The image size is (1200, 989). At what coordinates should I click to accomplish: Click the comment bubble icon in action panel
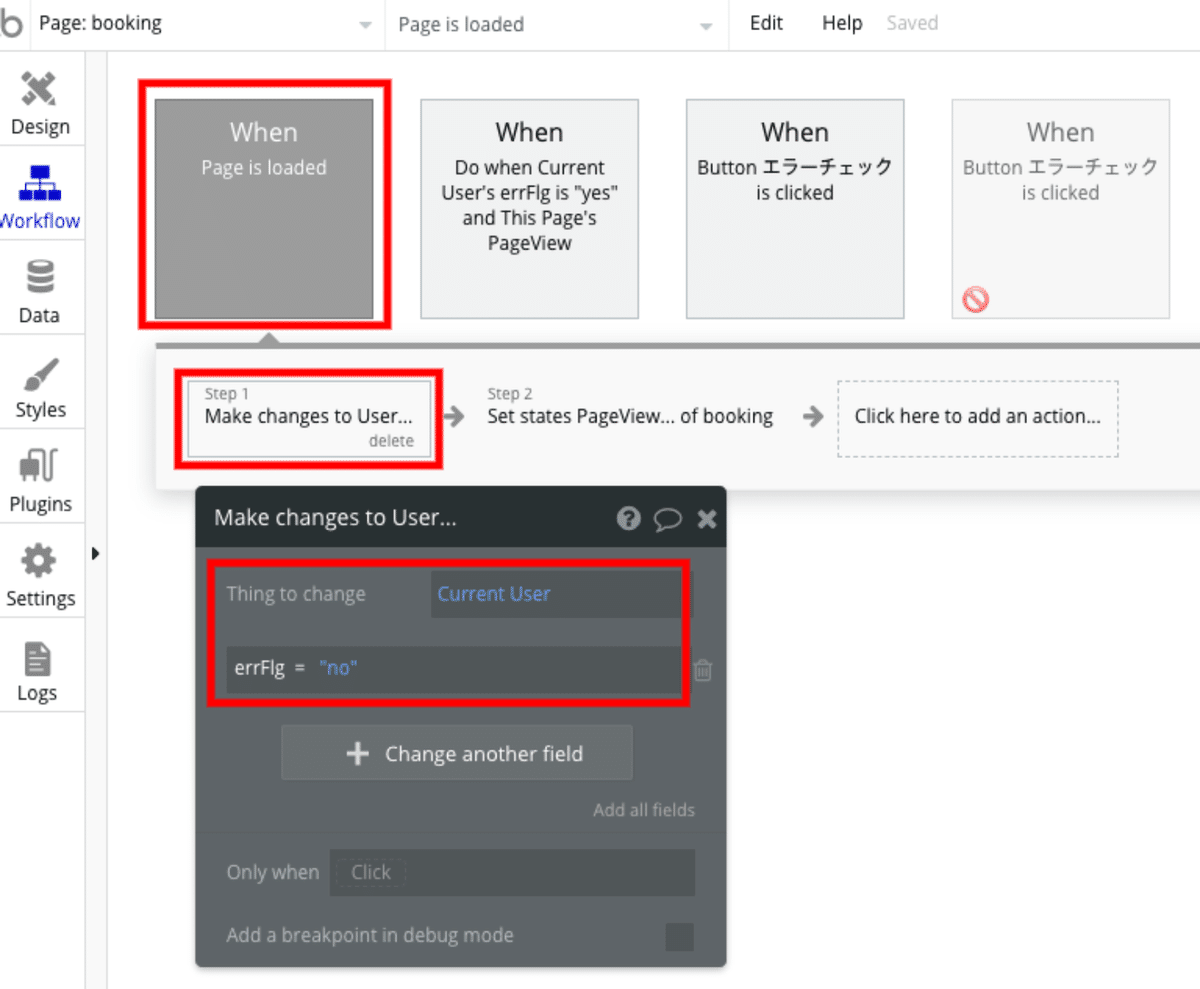667,518
